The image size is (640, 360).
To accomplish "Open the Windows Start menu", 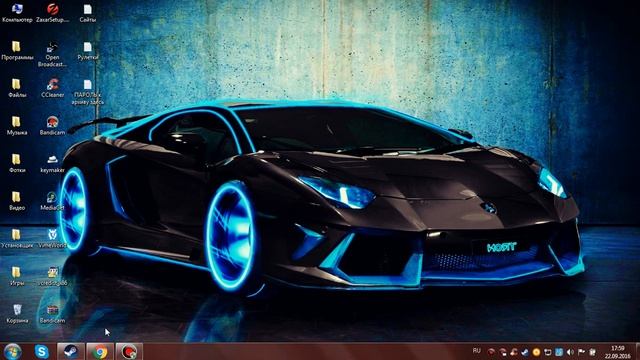I will click(13, 351).
